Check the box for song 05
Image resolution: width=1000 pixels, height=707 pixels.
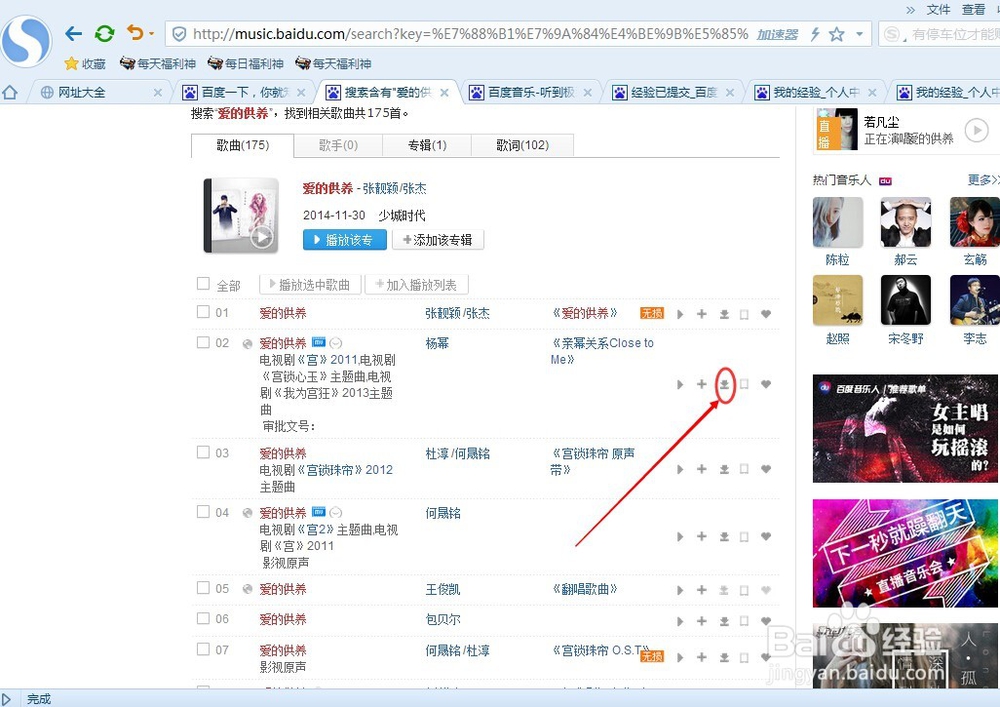tap(203, 587)
